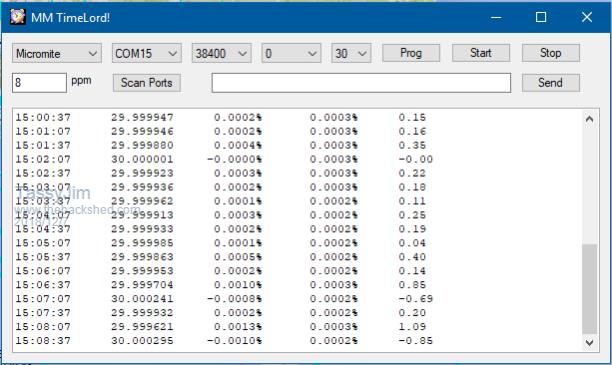Select the 15:02:07 log entry

pyautogui.click(x=224, y=159)
